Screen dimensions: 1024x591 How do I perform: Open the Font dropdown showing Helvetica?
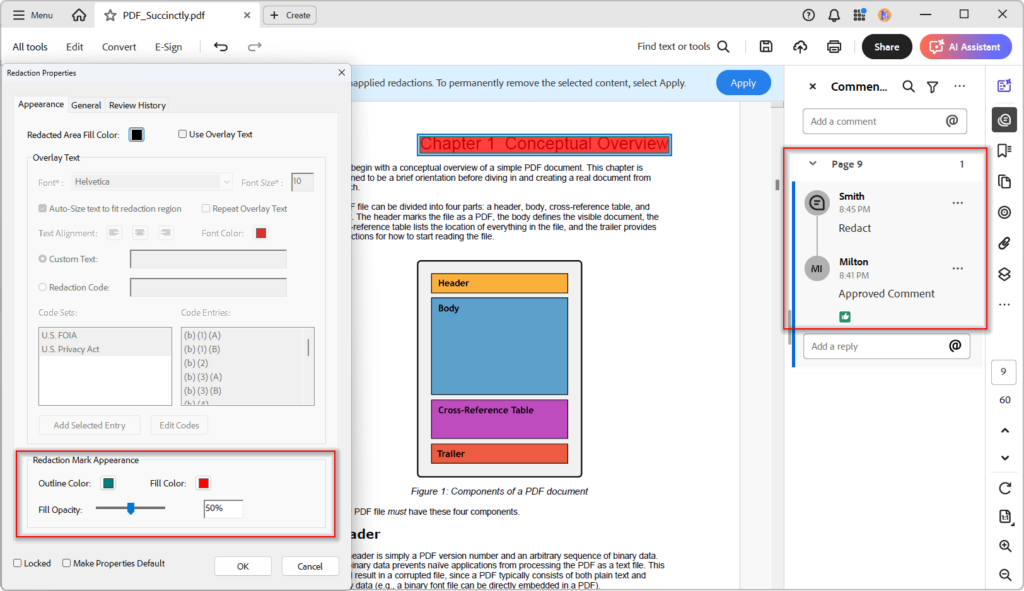(151, 181)
